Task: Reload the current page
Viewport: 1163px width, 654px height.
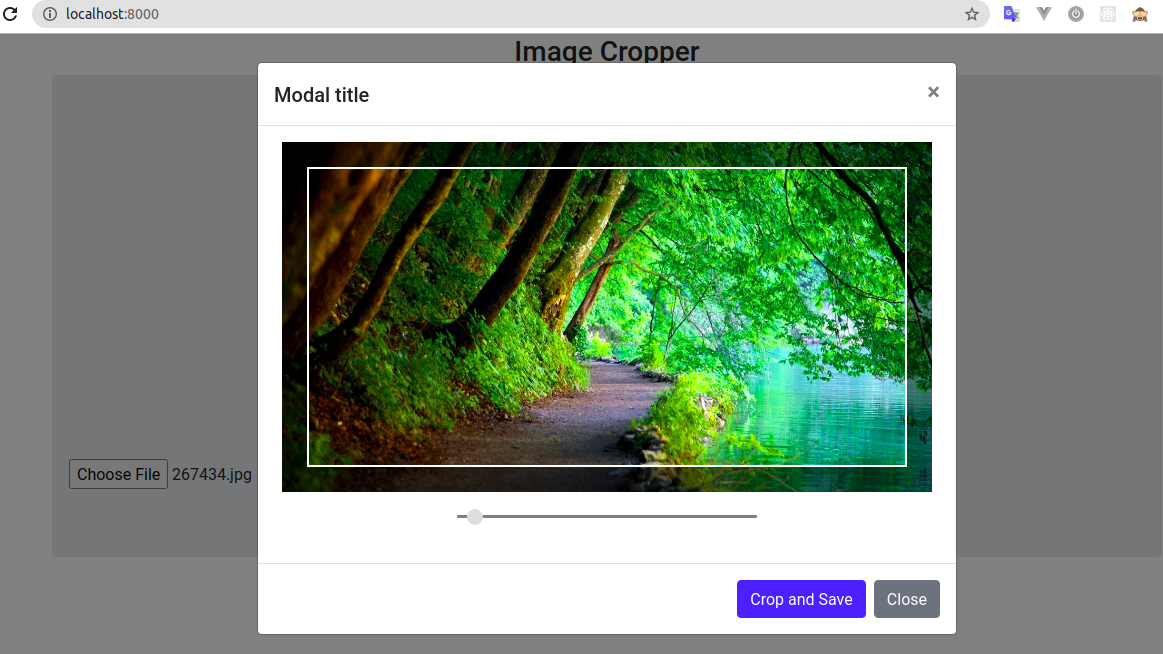Action: tap(13, 14)
